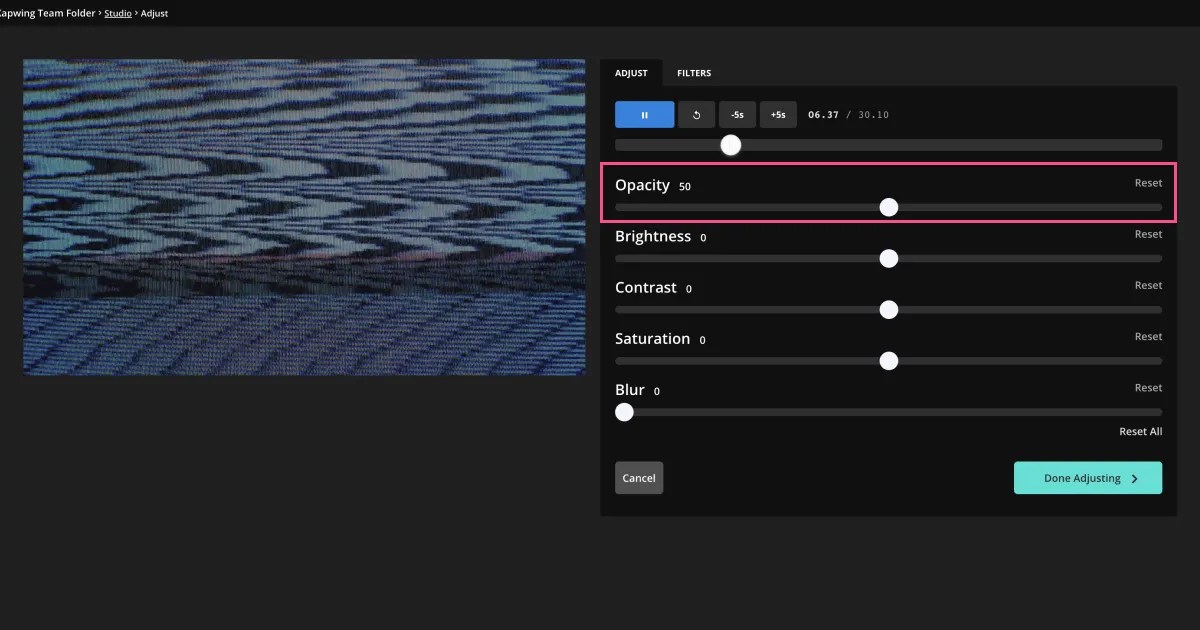
Task: Click the arrow on Done Adjusting
Action: [1135, 478]
